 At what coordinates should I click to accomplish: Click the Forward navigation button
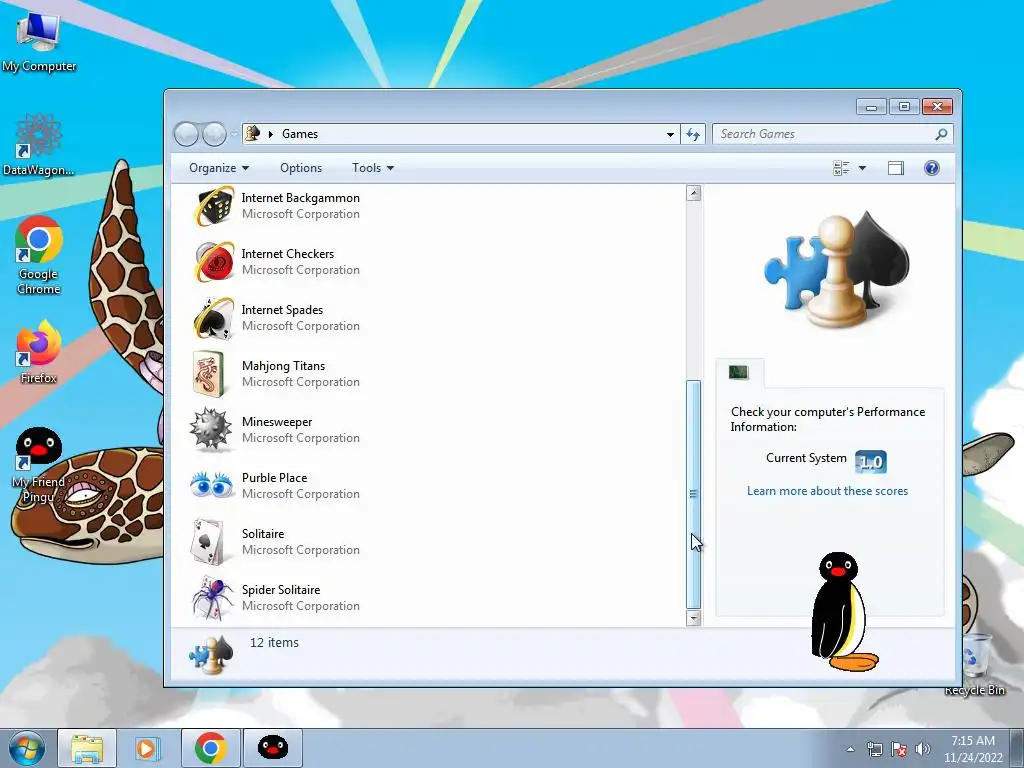214,134
